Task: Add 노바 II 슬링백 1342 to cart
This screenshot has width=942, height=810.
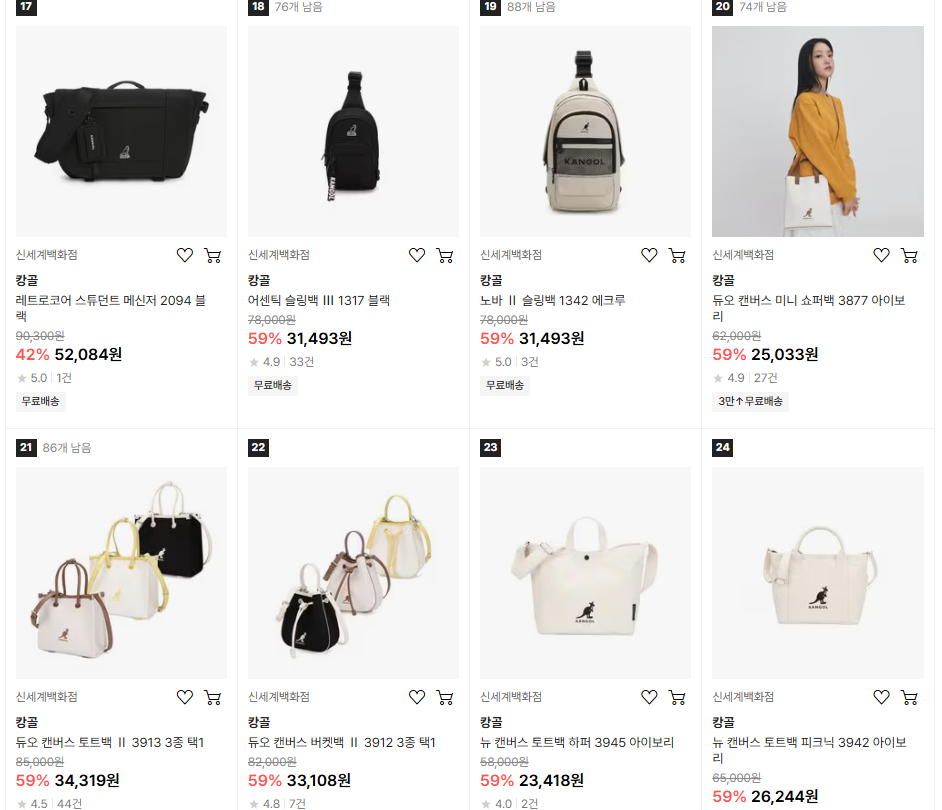Action: (677, 255)
